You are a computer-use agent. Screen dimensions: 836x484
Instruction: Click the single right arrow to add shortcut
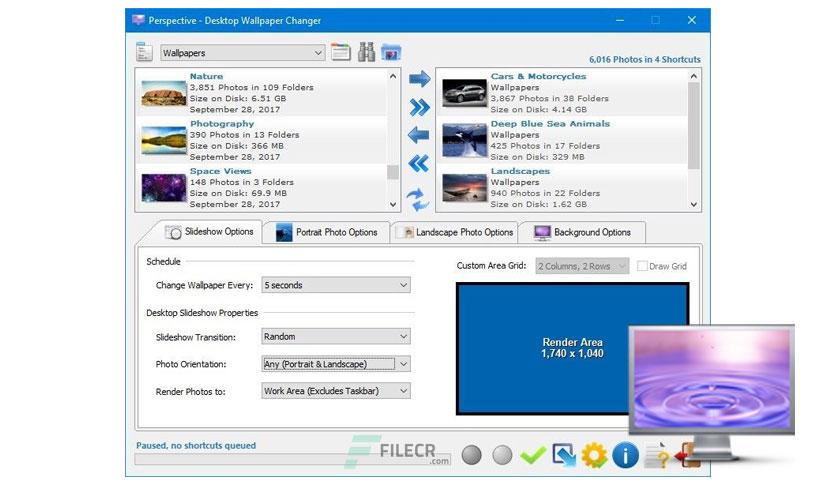click(419, 79)
